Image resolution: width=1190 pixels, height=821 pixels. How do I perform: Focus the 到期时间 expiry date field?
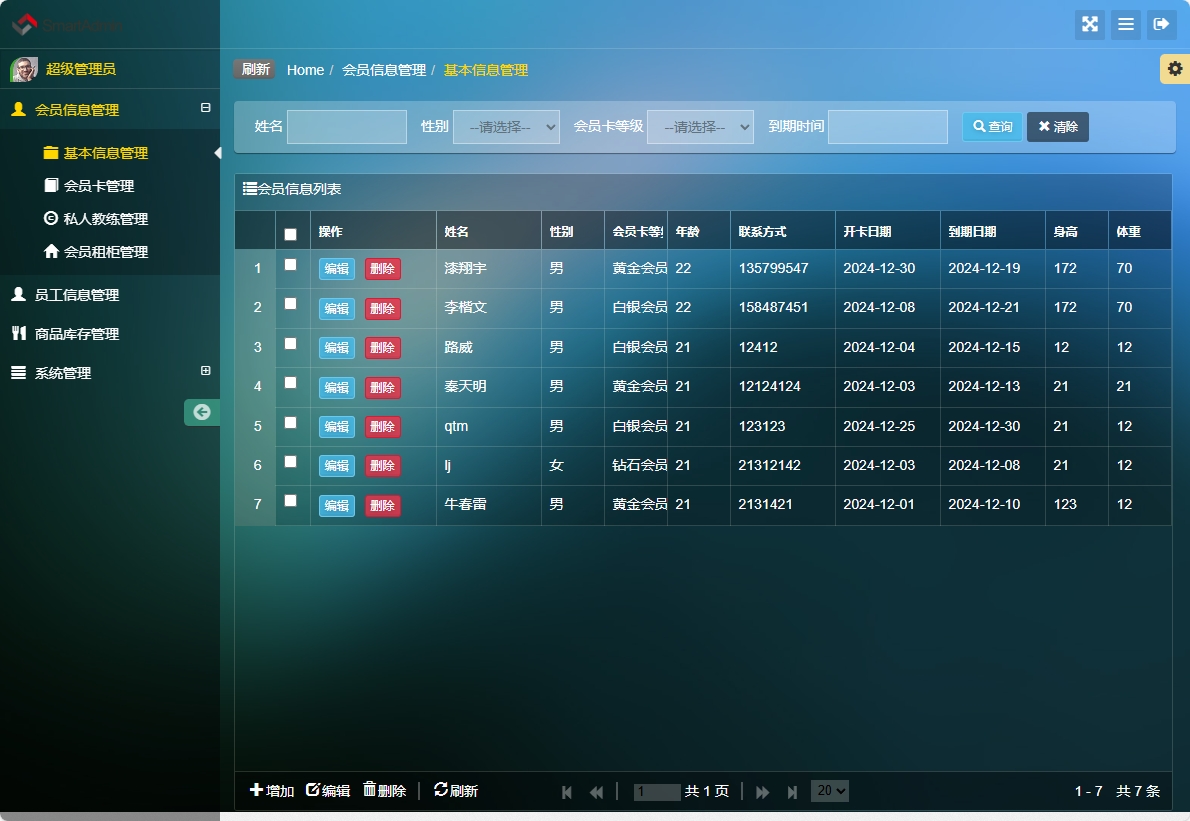tap(888, 127)
